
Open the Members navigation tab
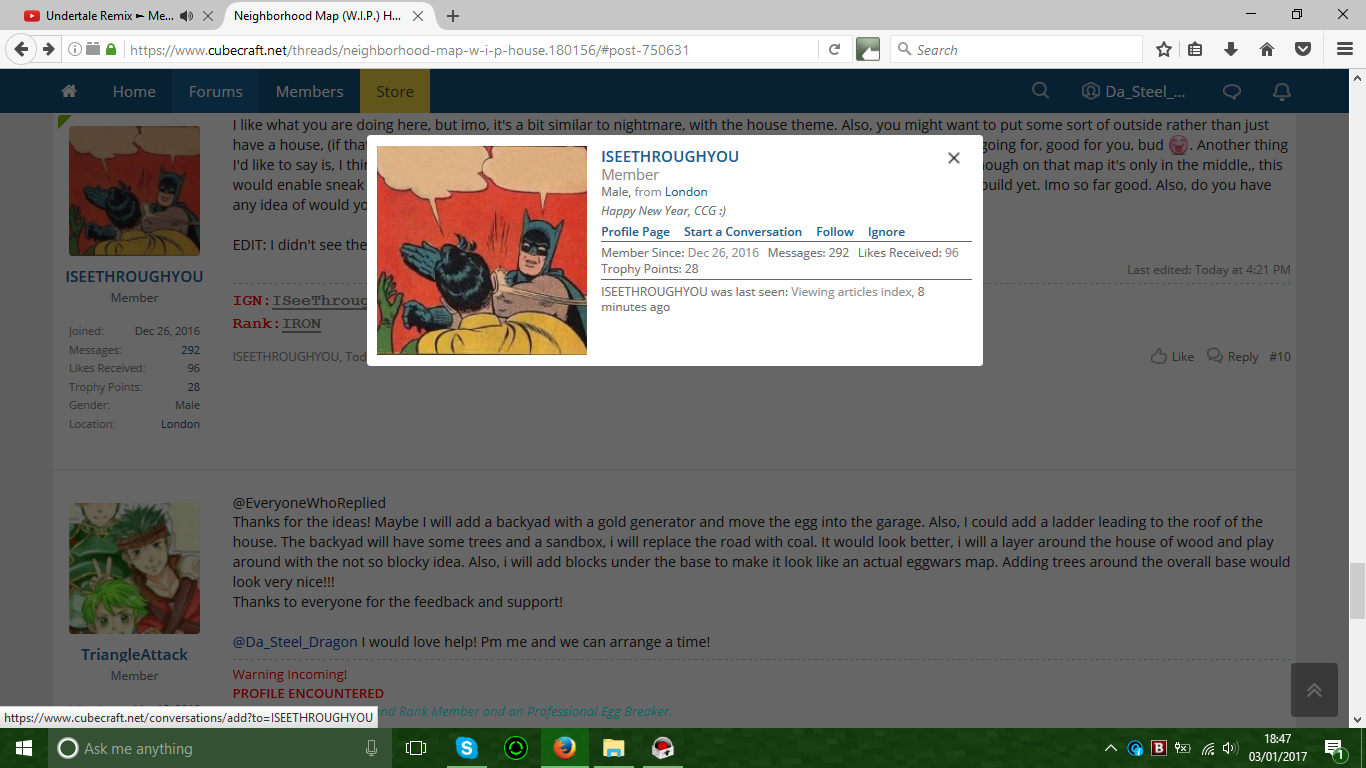(310, 91)
